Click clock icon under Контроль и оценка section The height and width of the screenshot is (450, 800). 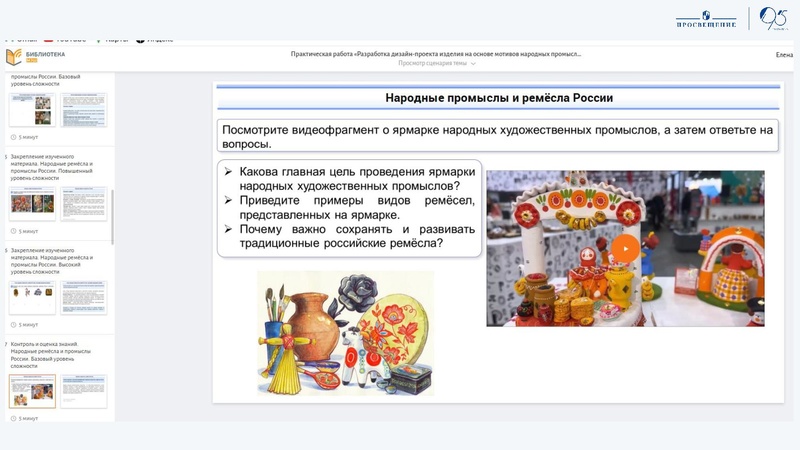coord(13,418)
